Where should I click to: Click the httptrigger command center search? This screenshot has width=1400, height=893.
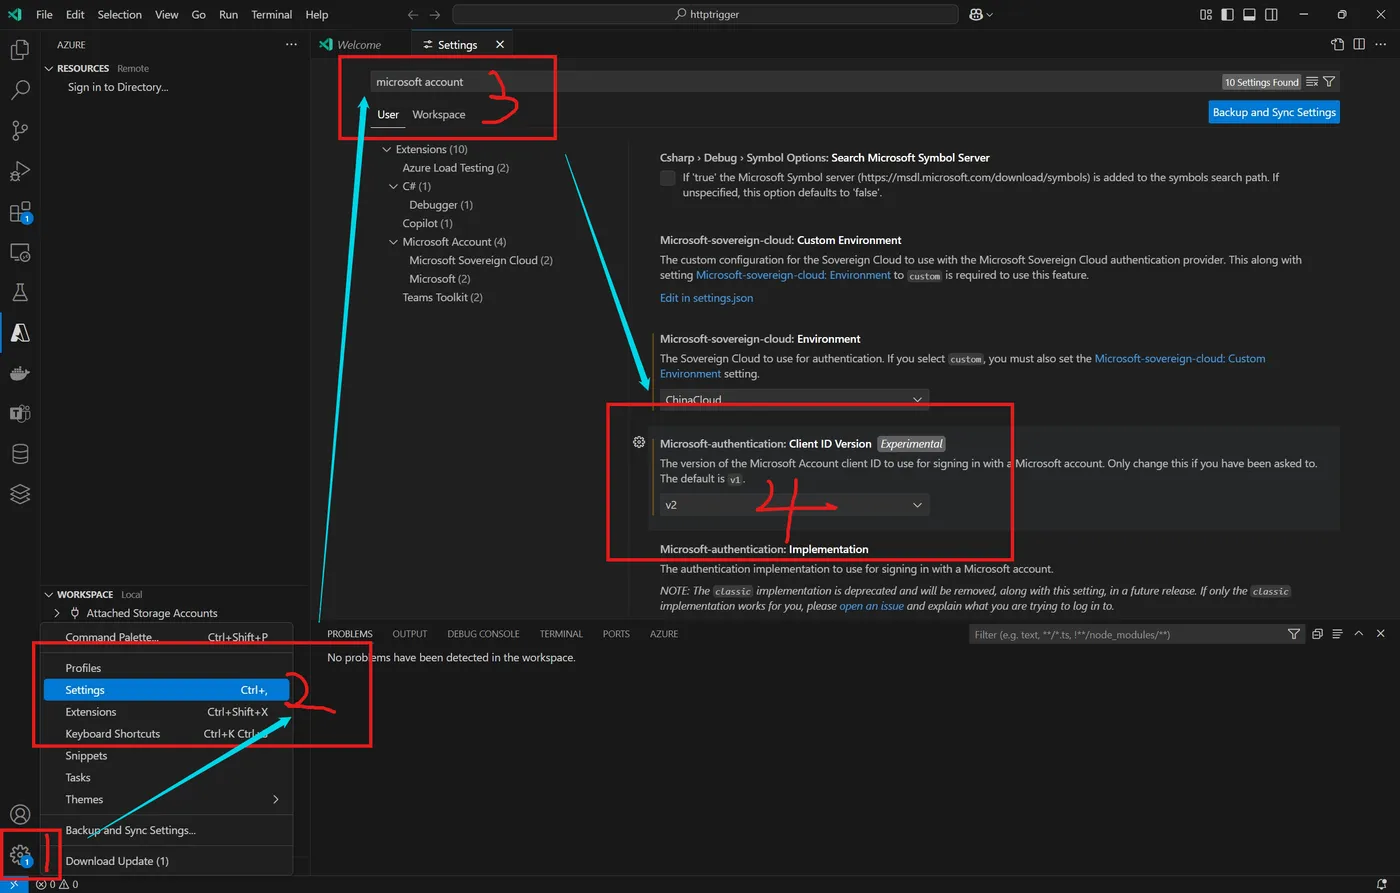pos(706,15)
